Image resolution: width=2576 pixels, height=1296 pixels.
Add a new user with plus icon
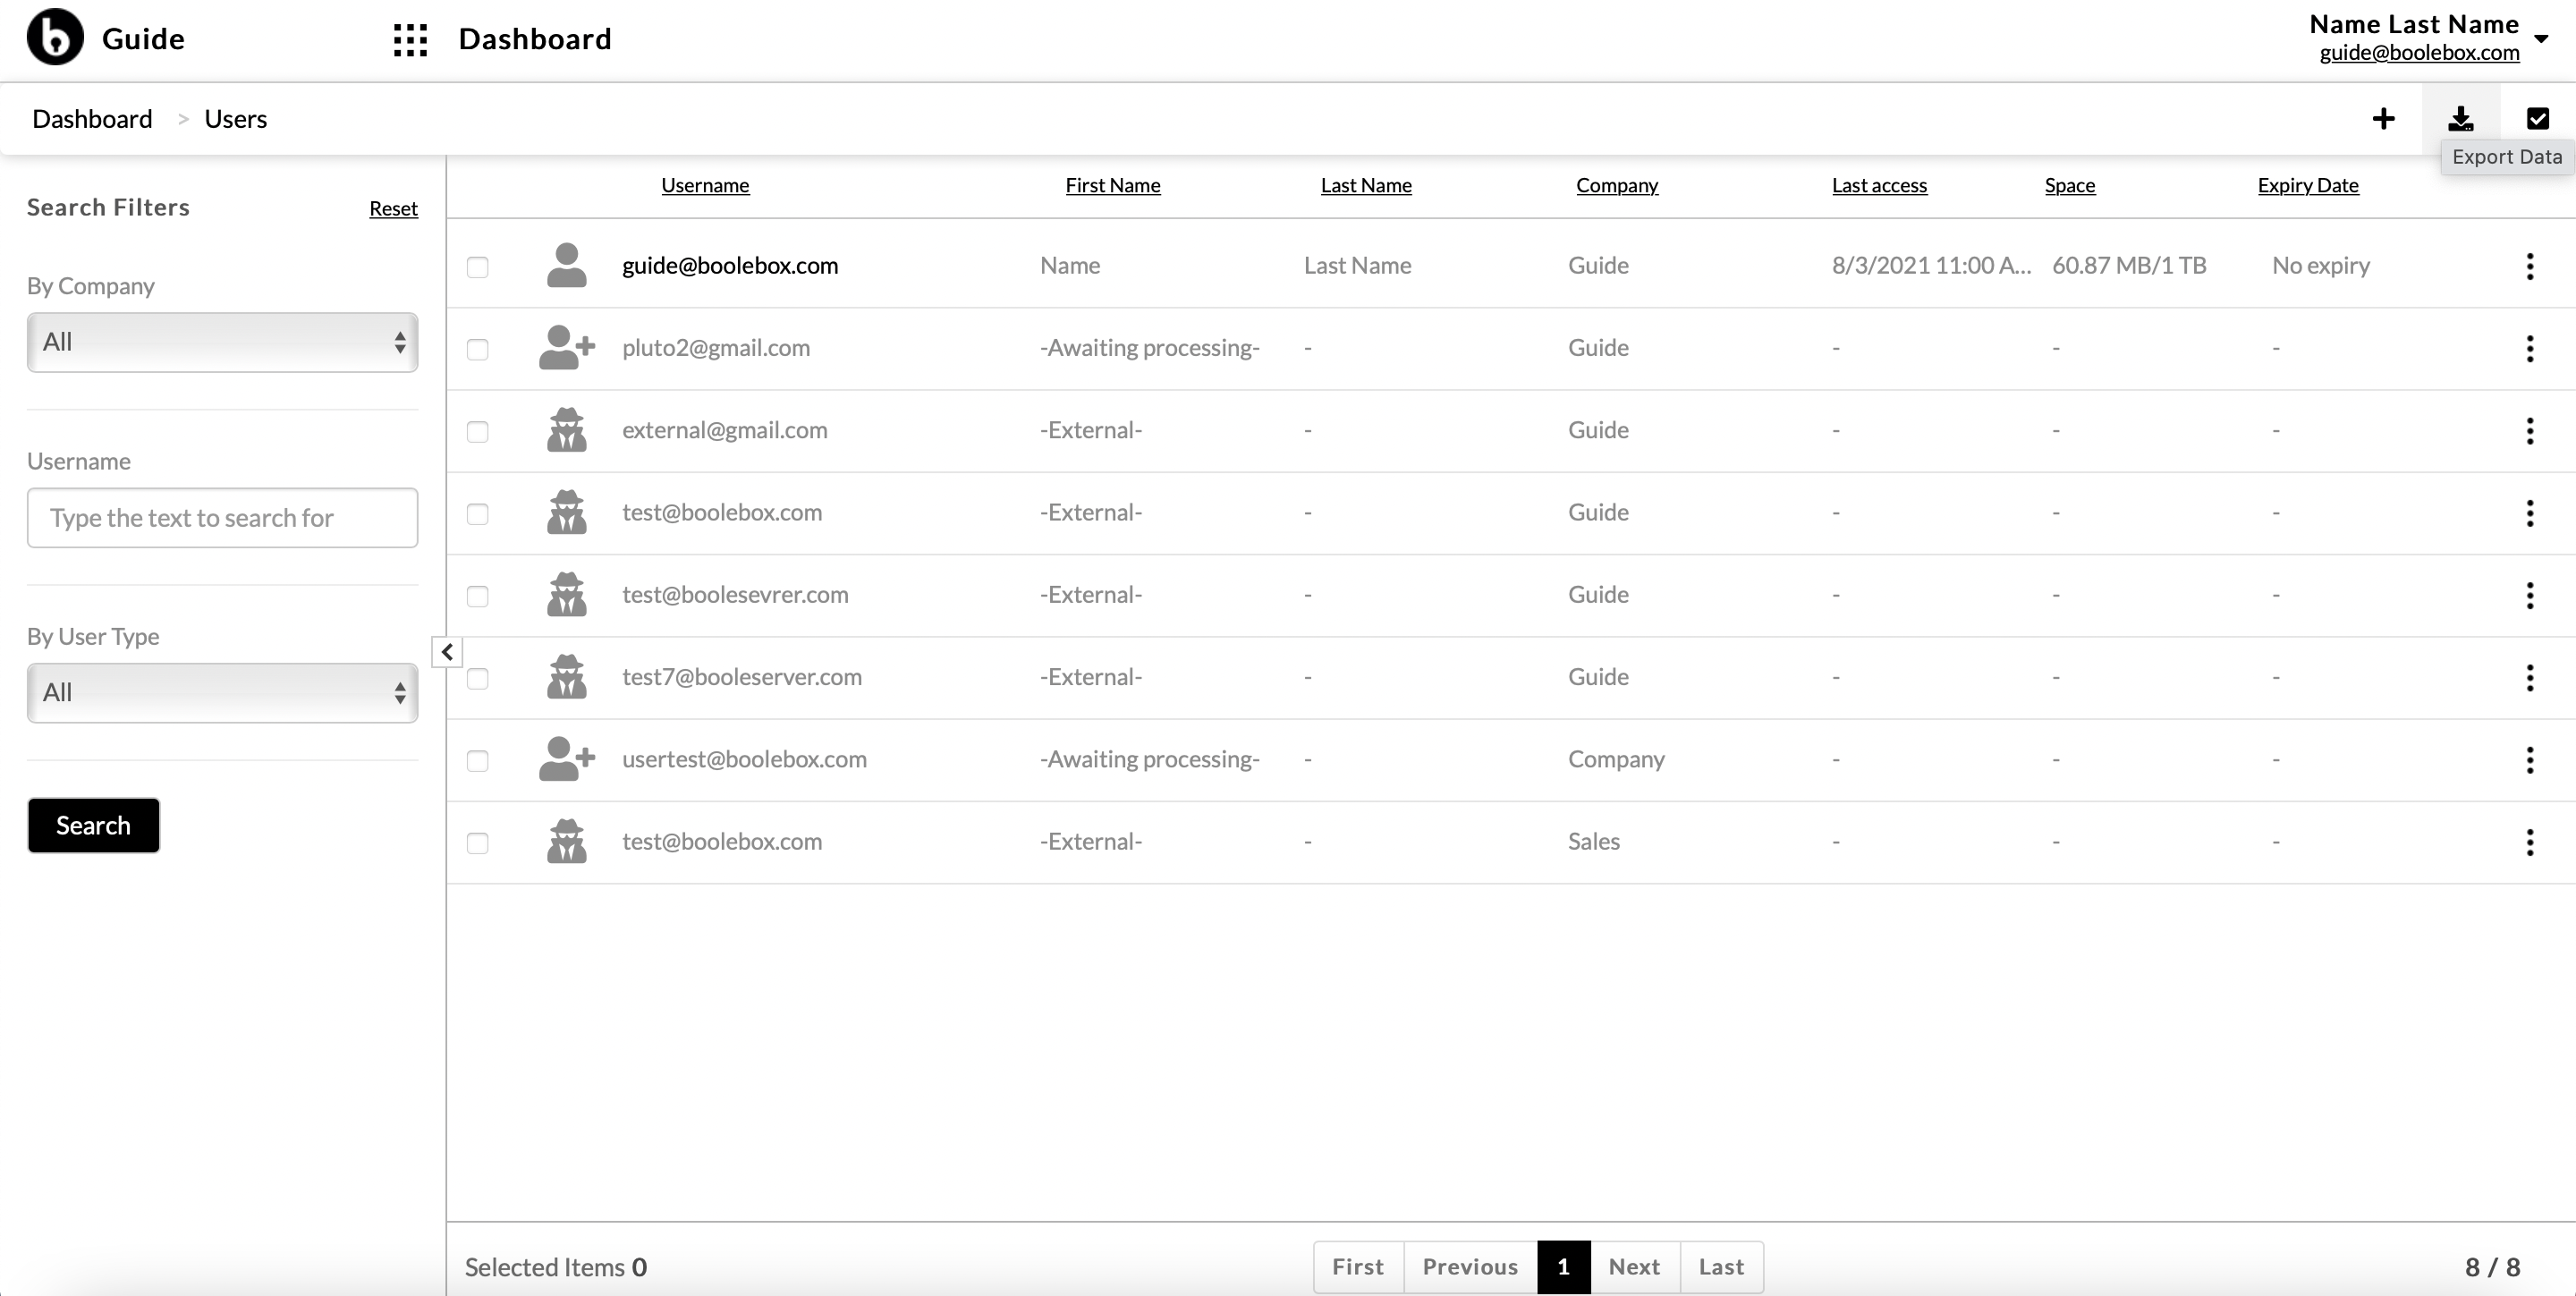coord(2383,119)
